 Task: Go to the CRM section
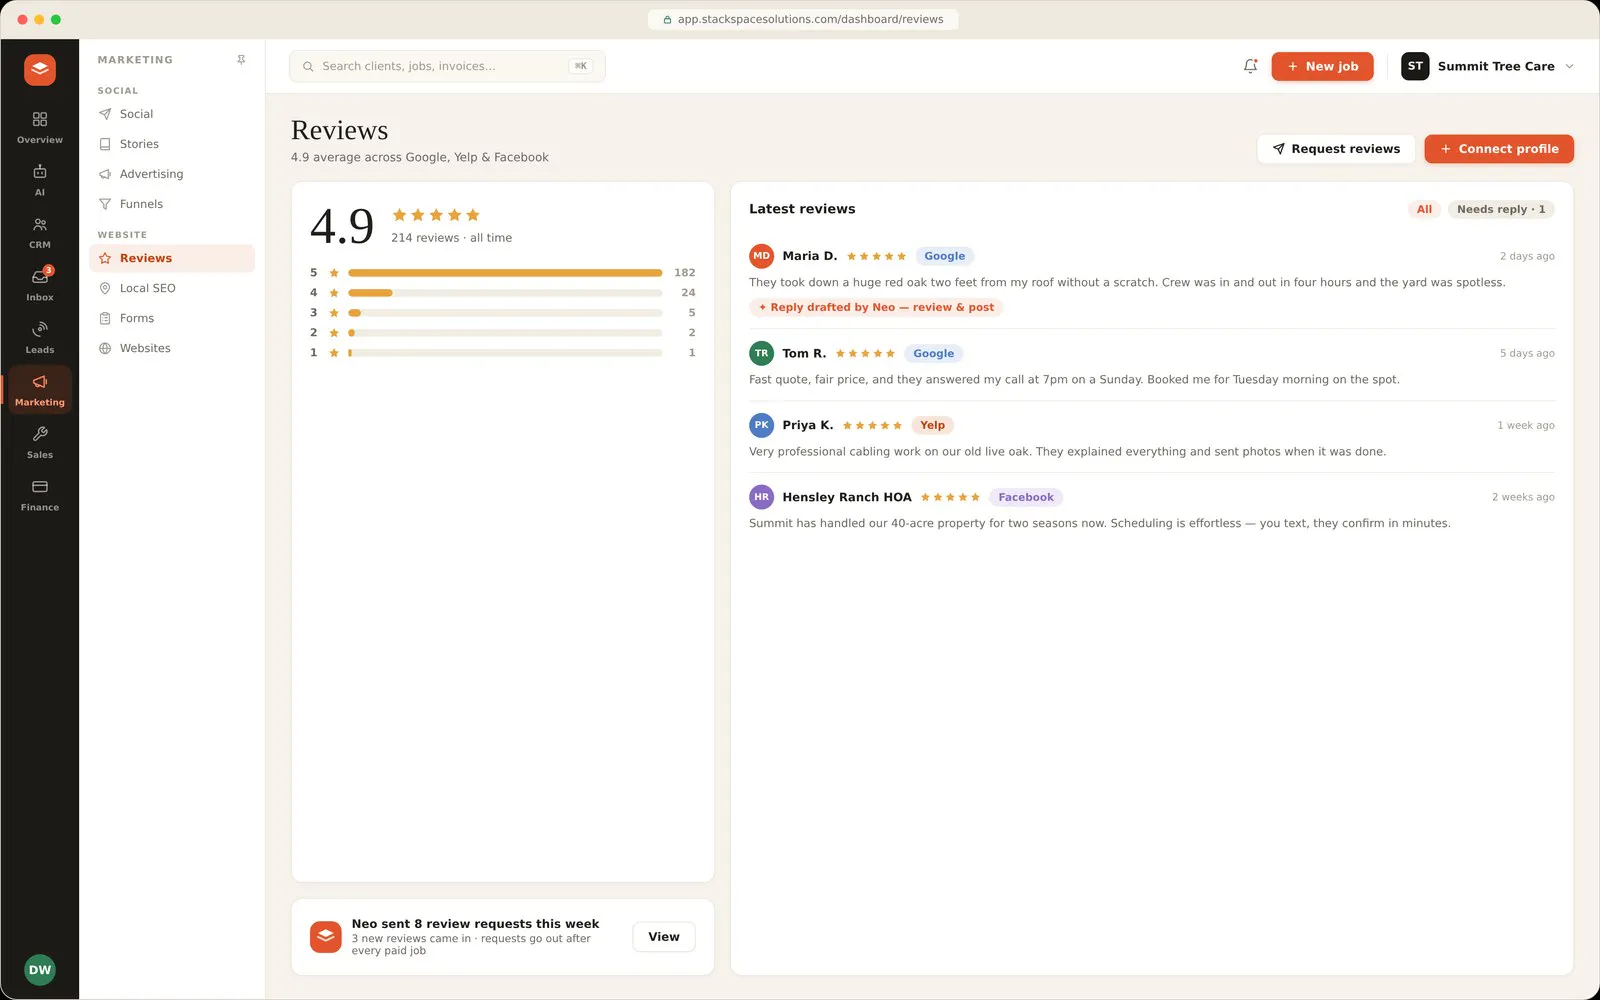40,233
